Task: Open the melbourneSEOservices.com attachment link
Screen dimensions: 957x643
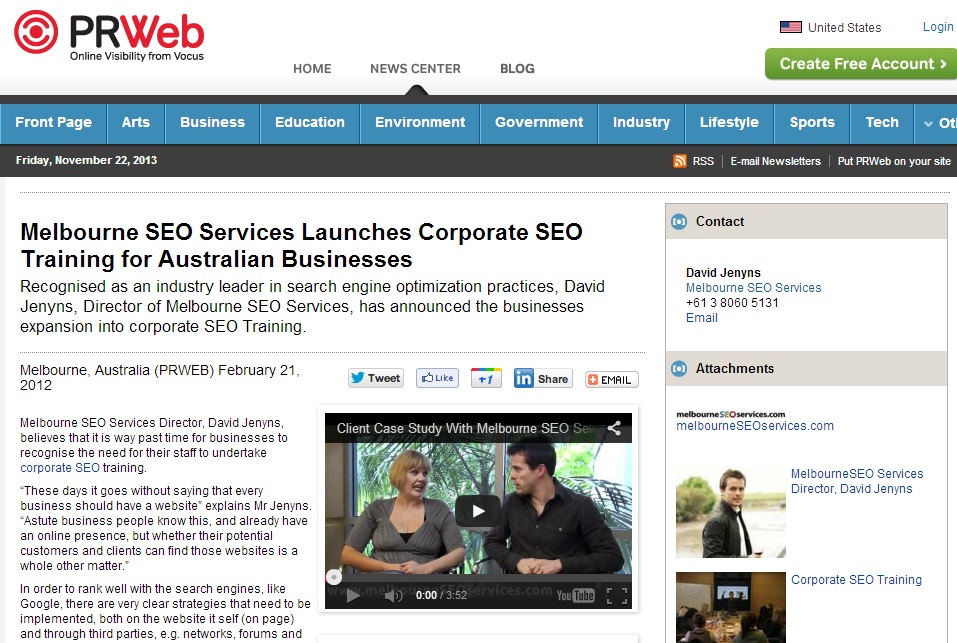Action: [754, 426]
